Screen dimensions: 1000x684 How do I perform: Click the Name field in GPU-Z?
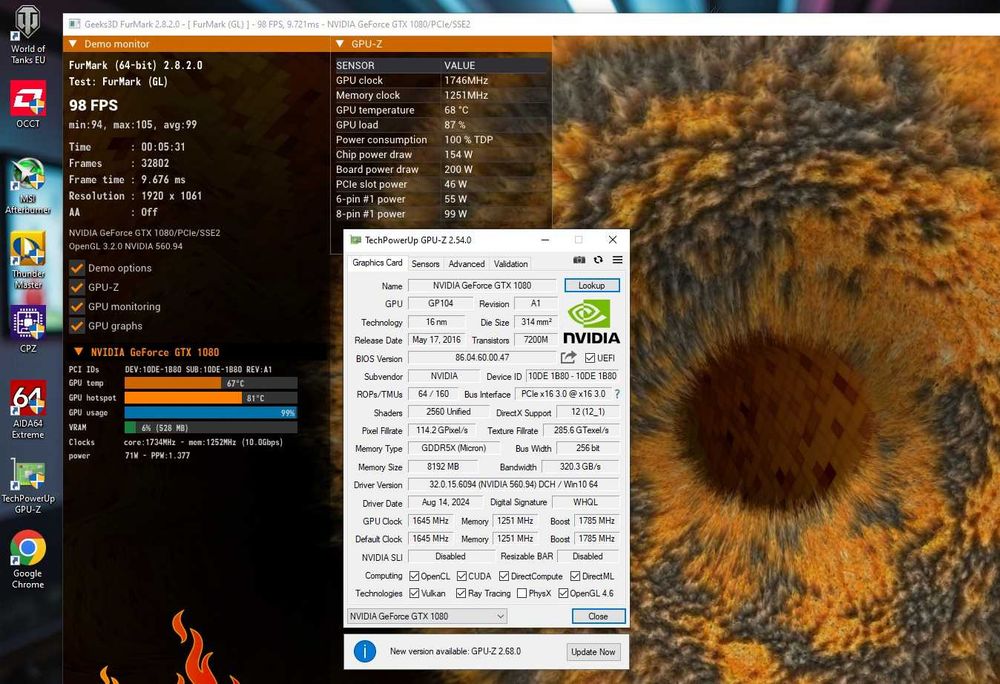(x=482, y=286)
